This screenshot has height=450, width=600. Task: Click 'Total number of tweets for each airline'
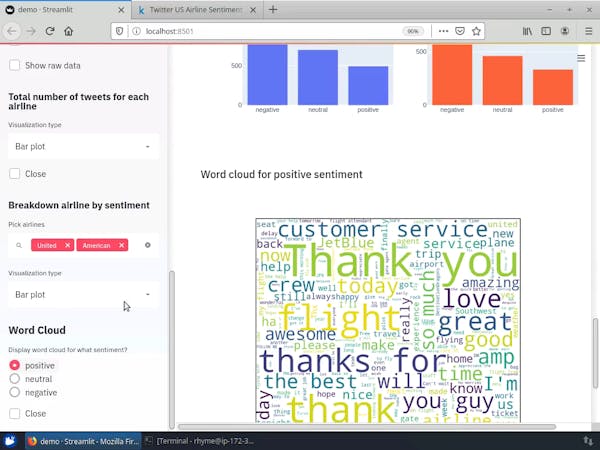click(x=78, y=101)
